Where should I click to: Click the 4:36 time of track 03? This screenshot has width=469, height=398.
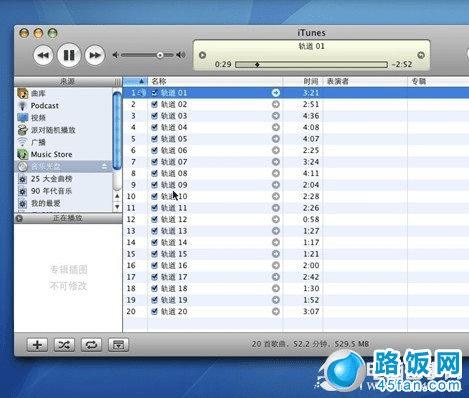coord(311,116)
